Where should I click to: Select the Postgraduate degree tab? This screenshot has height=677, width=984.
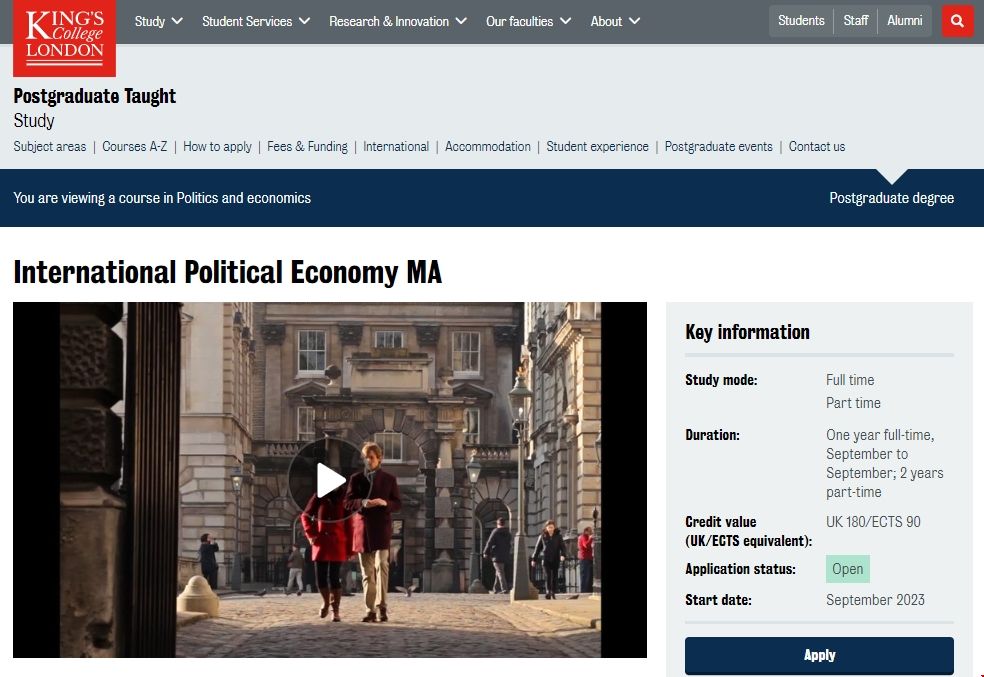(x=891, y=198)
